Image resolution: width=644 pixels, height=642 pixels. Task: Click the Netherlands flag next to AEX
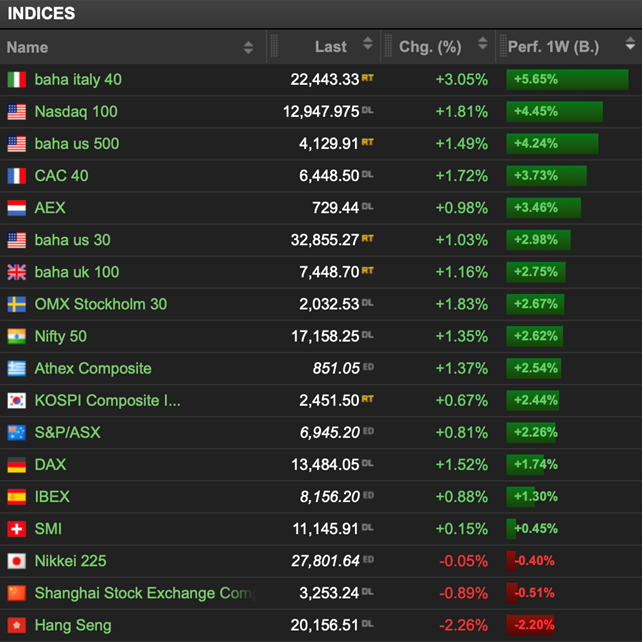16,208
